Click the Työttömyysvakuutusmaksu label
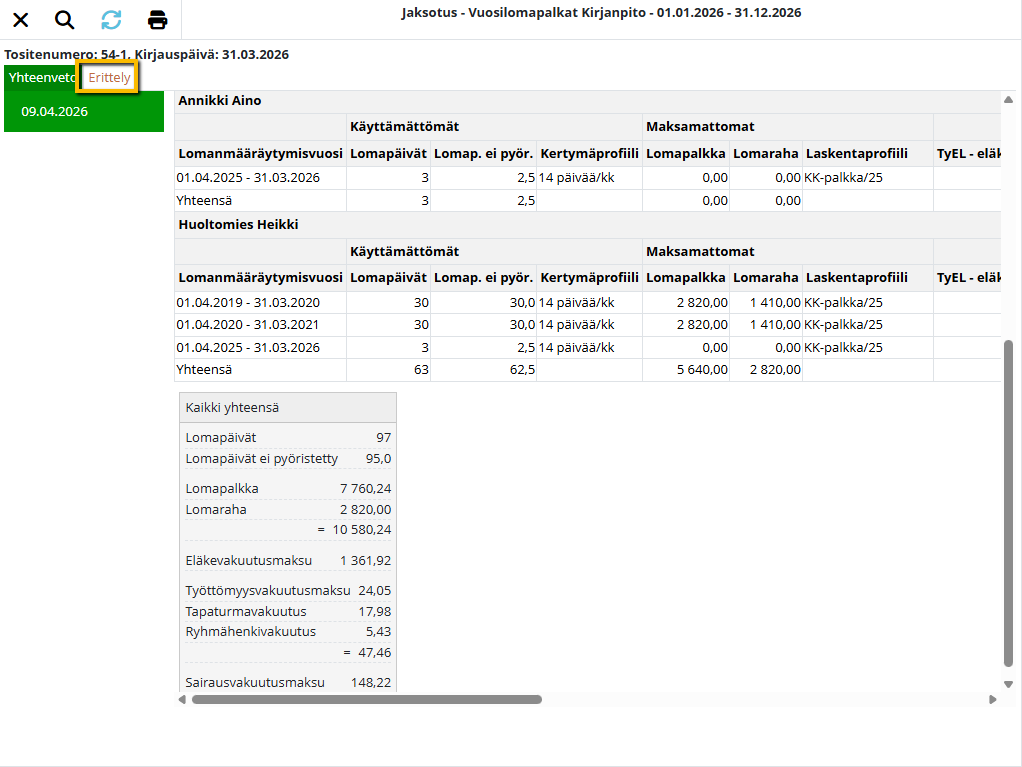 coord(268,590)
